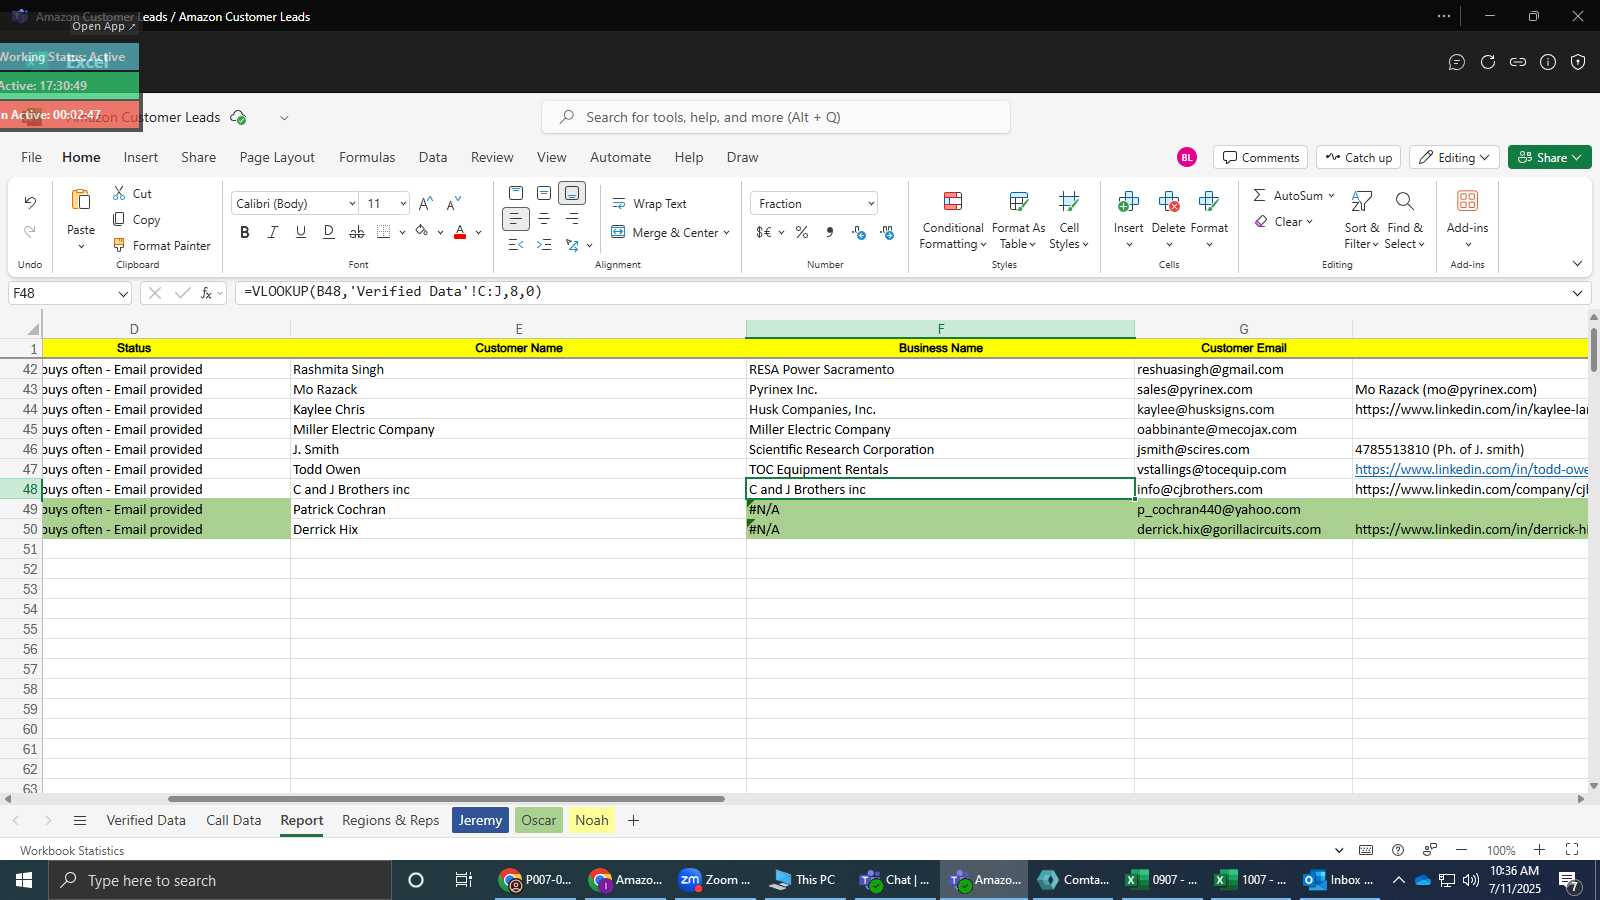The height and width of the screenshot is (900, 1600).
Task: Click the Name Box showing F48
Action: click(x=70, y=293)
